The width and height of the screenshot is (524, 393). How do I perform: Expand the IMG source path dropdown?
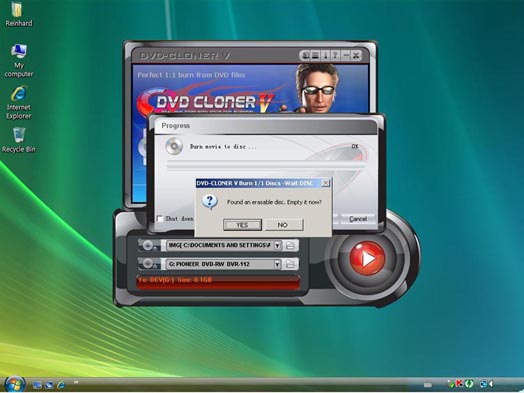[x=277, y=246]
